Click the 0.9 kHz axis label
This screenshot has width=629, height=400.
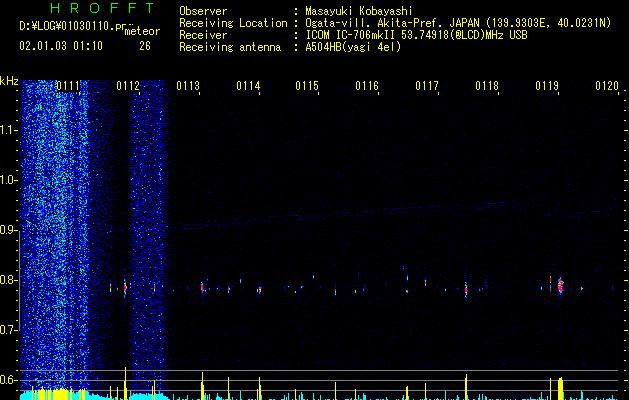pyautogui.click(x=8, y=230)
